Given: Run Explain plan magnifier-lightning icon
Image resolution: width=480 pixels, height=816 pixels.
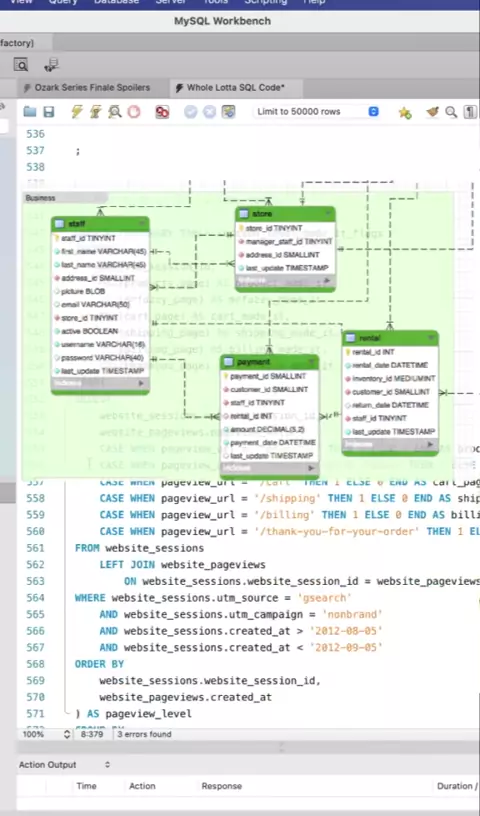Looking at the screenshot, I should (115, 111).
